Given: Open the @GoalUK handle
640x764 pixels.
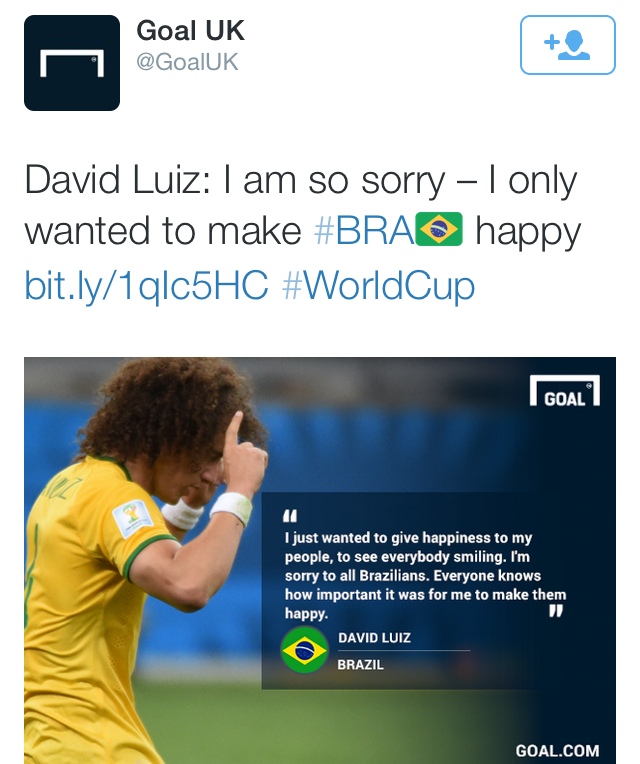Looking at the screenshot, I should point(187,62).
